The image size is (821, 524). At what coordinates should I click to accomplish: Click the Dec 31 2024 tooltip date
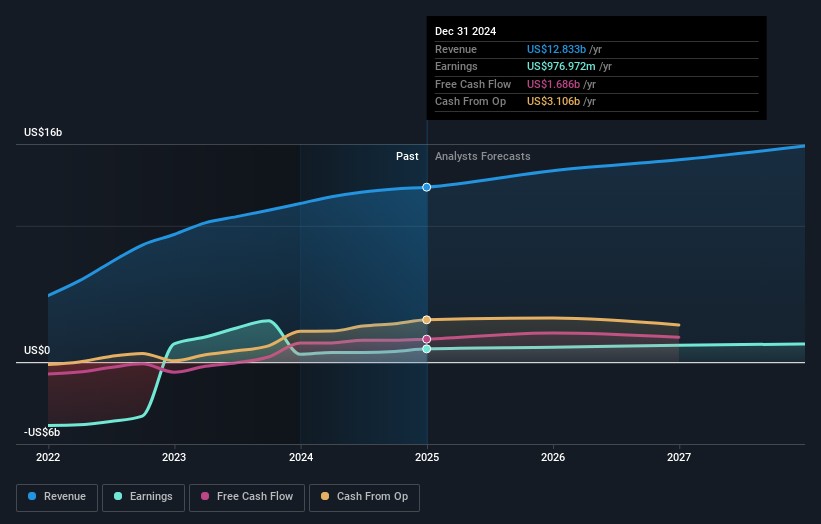[465, 32]
